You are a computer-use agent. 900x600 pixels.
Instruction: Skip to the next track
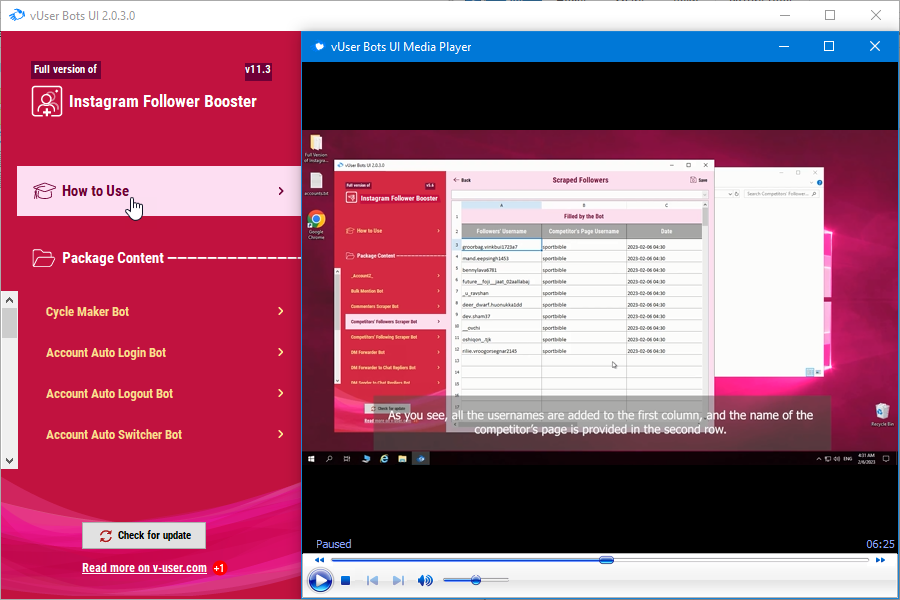[x=398, y=580]
